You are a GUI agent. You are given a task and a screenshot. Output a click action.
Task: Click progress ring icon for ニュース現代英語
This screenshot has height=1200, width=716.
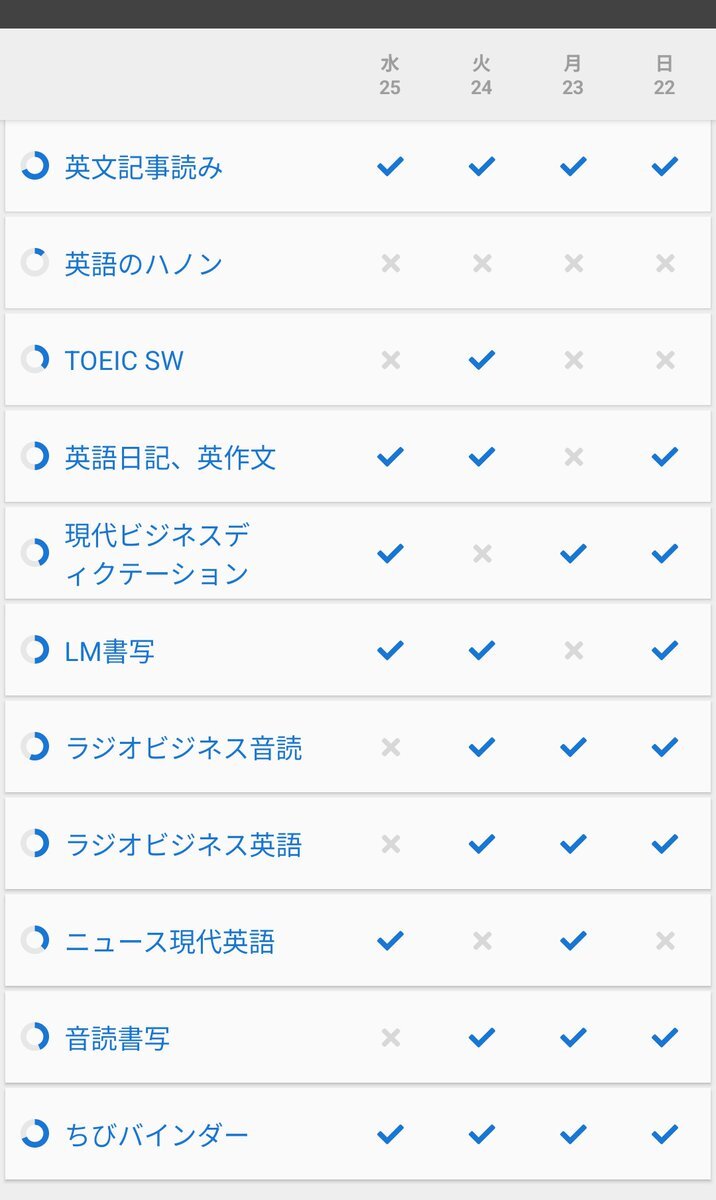click(35, 941)
